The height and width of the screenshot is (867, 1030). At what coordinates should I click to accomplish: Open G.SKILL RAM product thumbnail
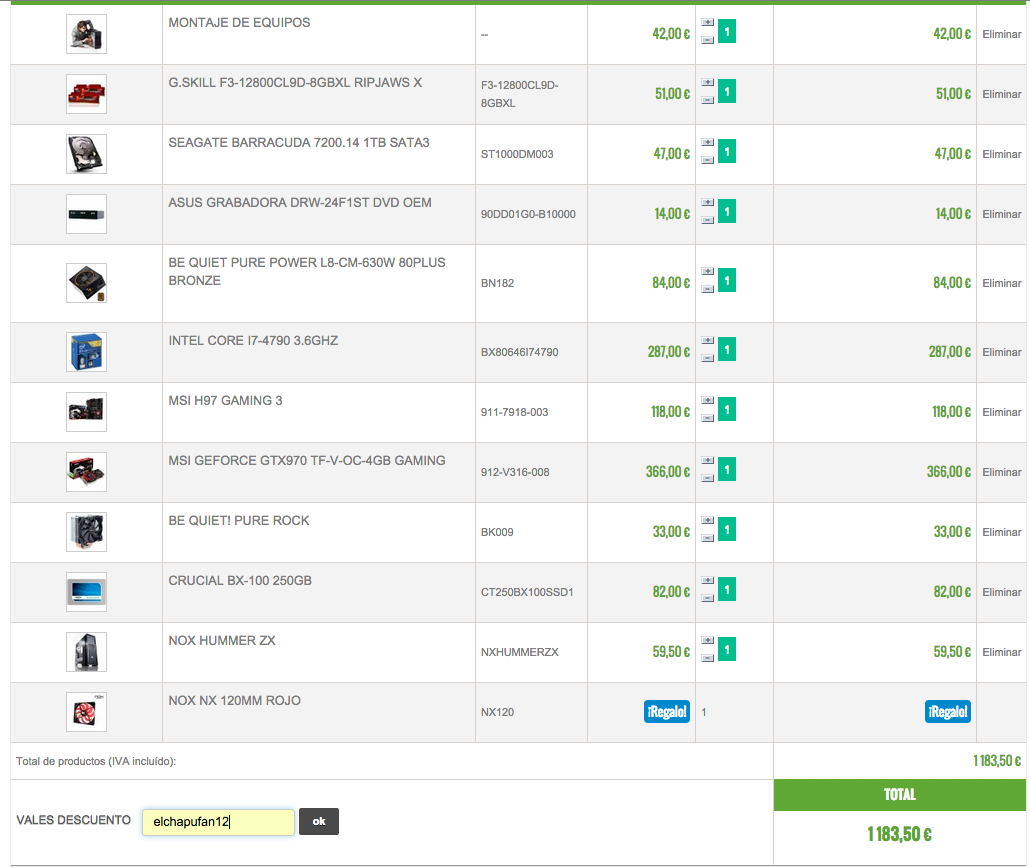click(x=86, y=94)
